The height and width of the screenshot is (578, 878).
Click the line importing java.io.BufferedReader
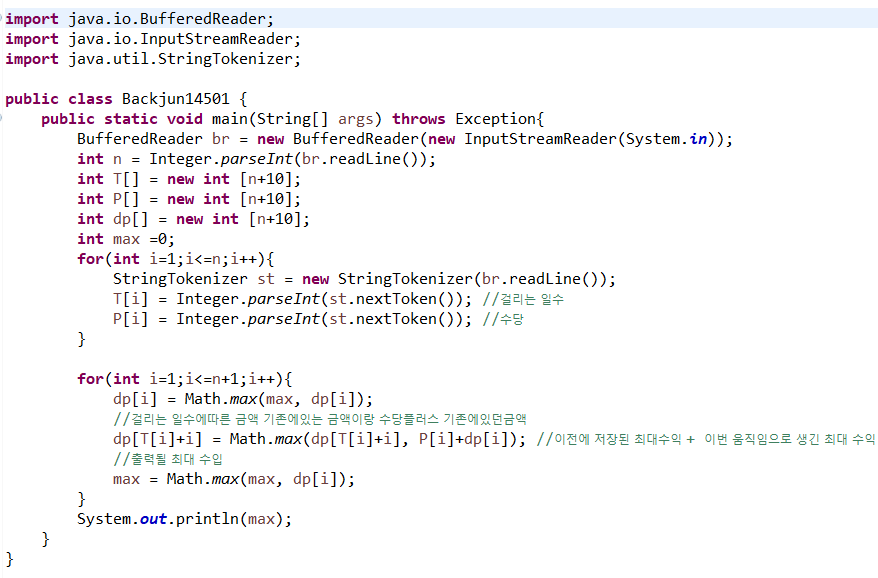point(139,19)
